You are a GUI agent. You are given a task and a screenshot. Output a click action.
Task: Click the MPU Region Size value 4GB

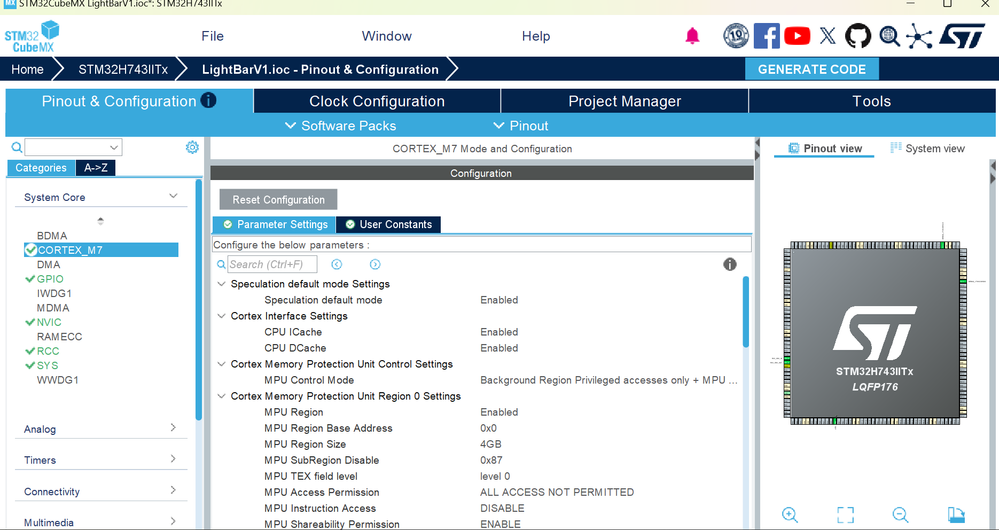(491, 444)
